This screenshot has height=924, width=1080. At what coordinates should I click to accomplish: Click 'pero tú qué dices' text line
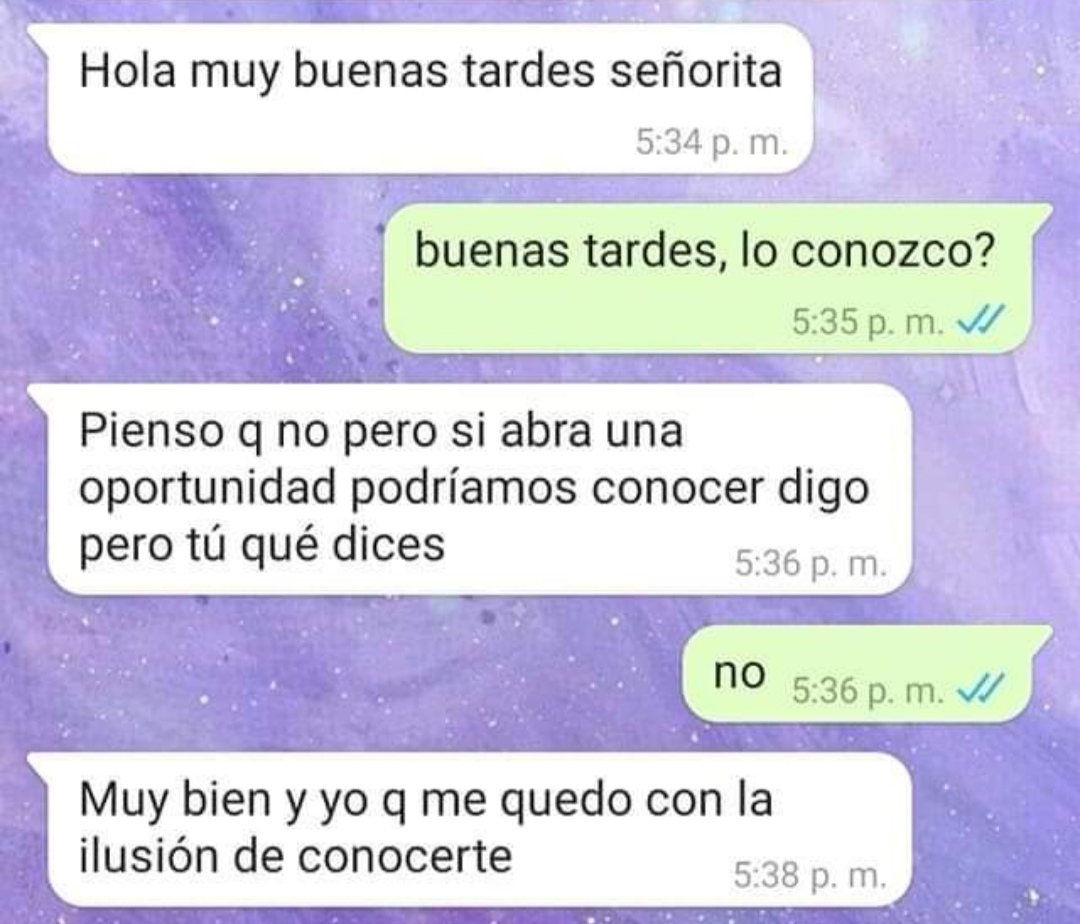click(262, 547)
